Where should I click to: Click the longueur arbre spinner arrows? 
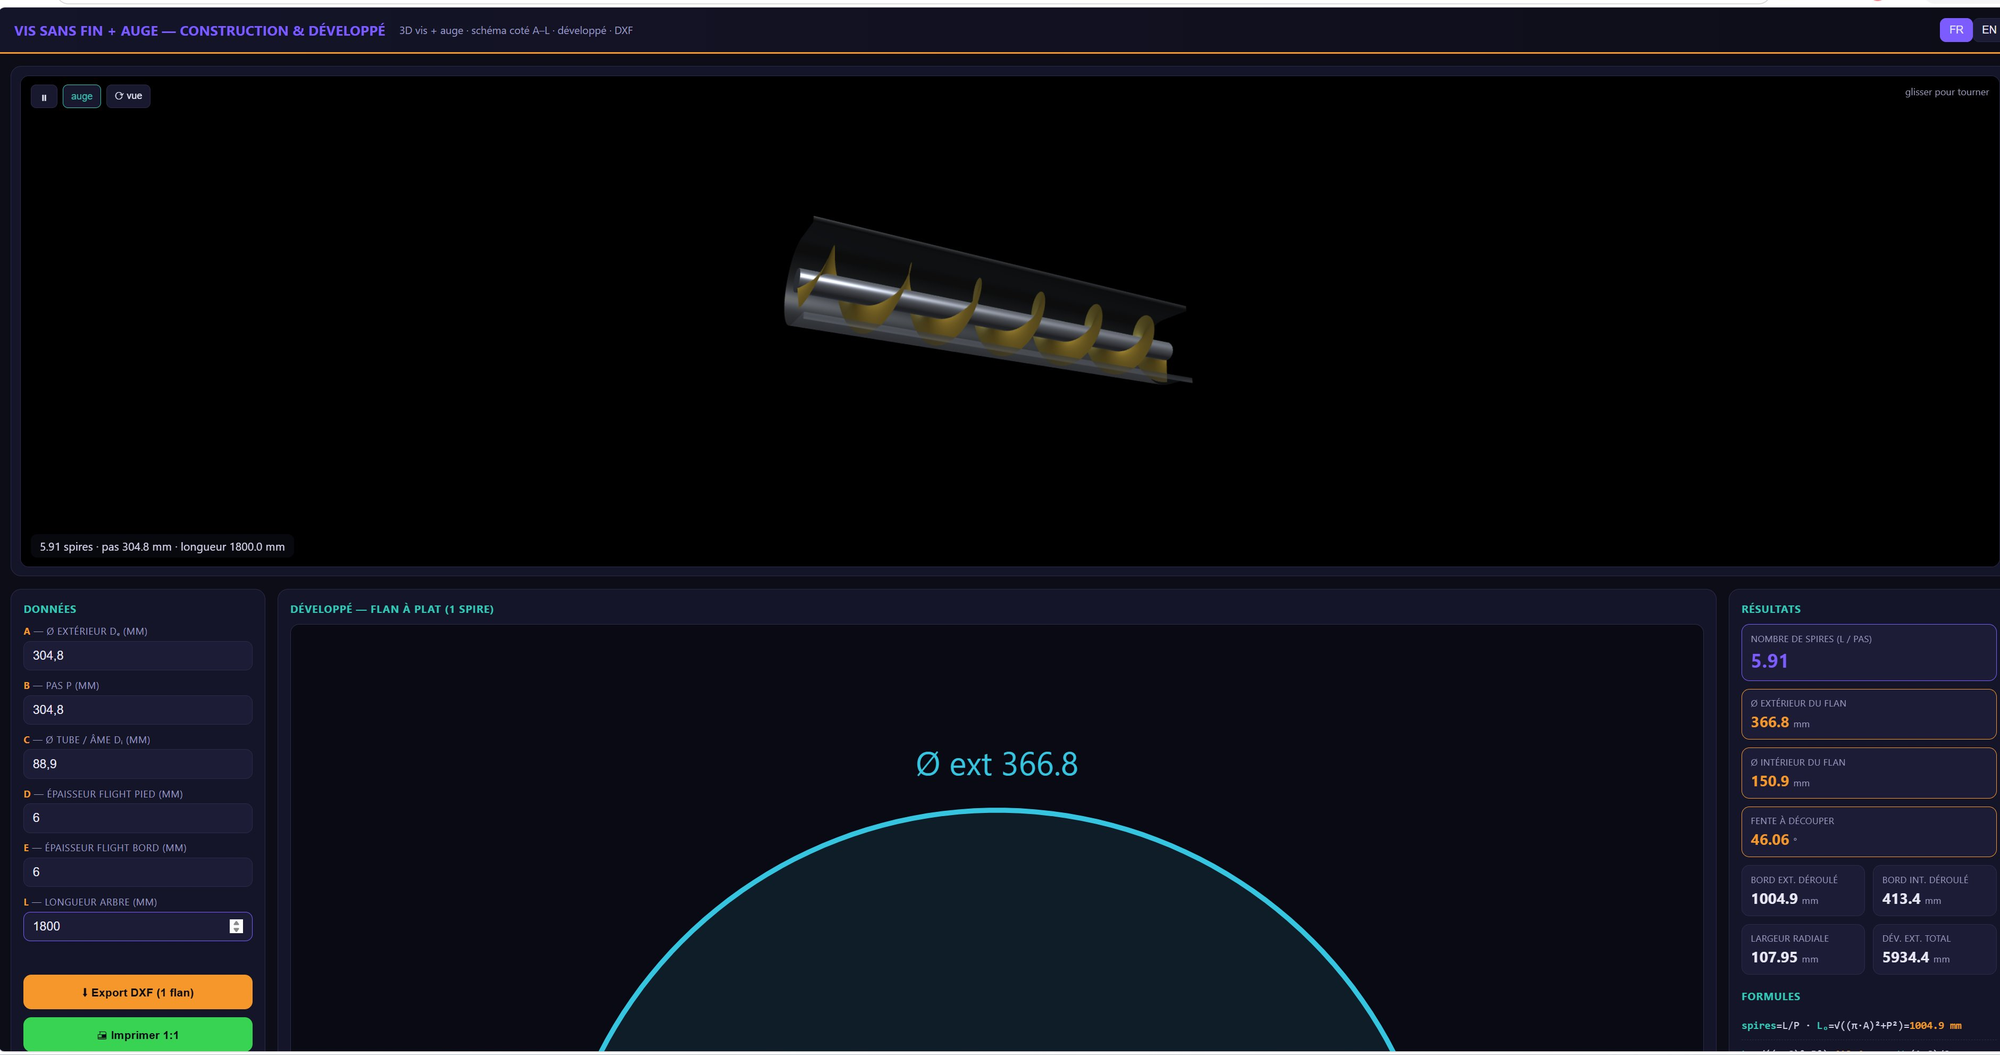tap(236, 926)
